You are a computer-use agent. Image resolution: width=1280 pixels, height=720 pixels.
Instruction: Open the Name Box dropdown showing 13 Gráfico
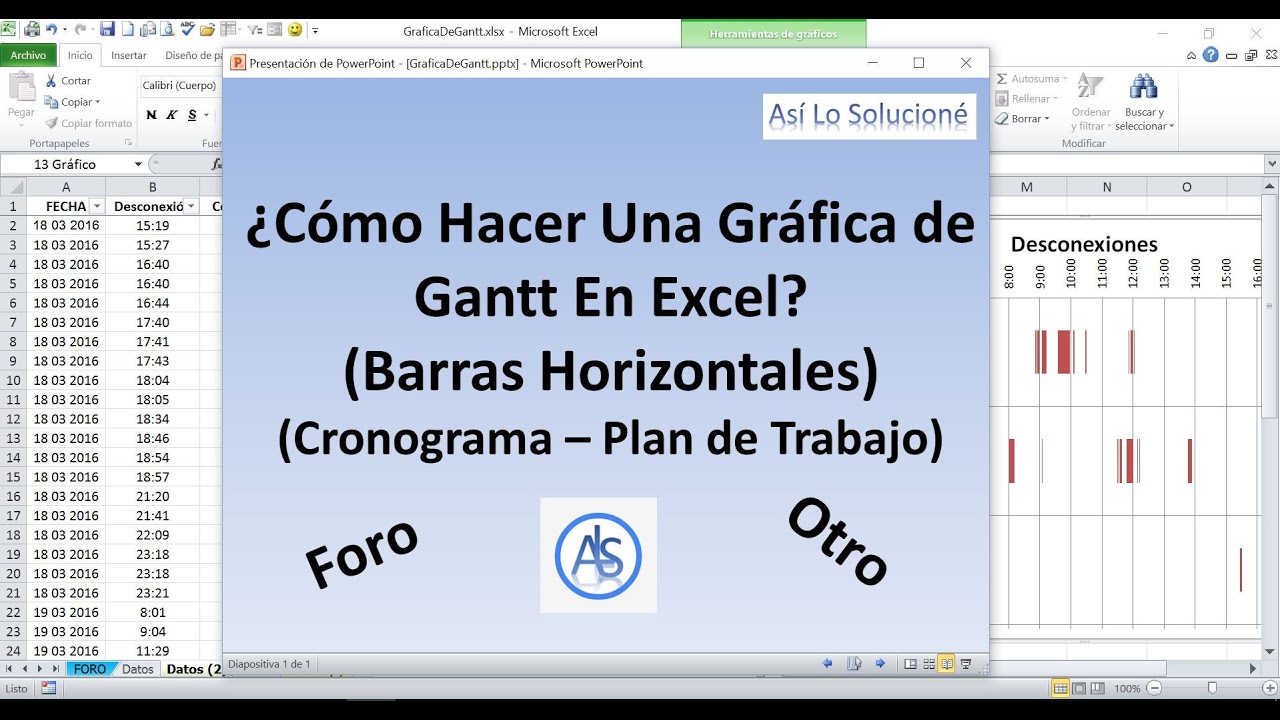tap(138, 164)
